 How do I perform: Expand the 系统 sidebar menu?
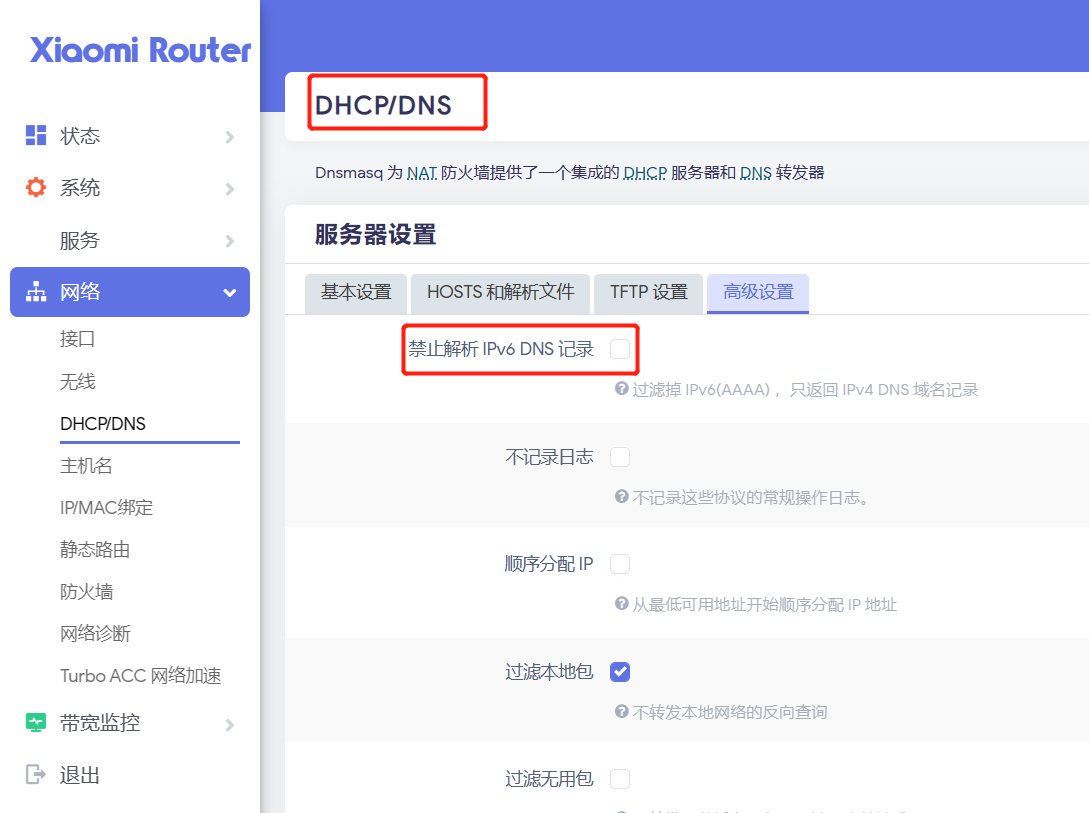(80, 187)
